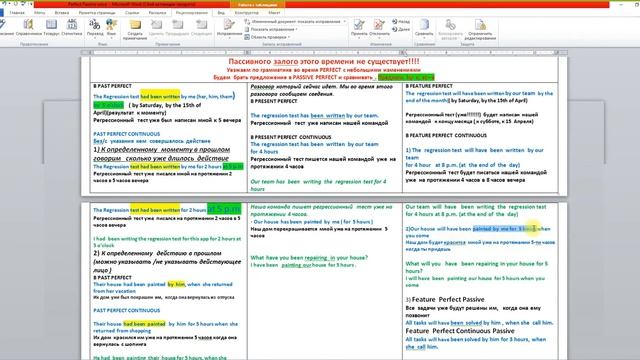Viewport: 640px width, 360px height.
Task: Open the Язык language menu
Action: pos(111,28)
